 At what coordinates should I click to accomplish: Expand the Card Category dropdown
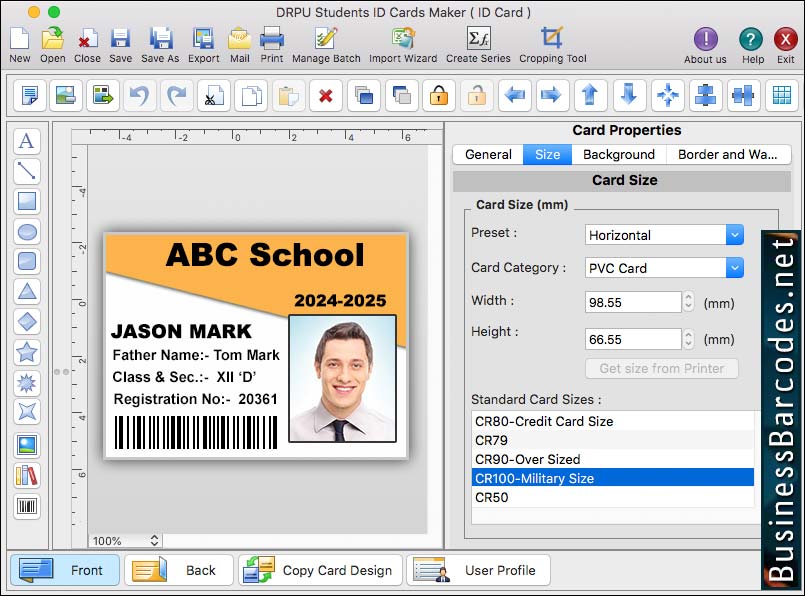tap(735, 268)
